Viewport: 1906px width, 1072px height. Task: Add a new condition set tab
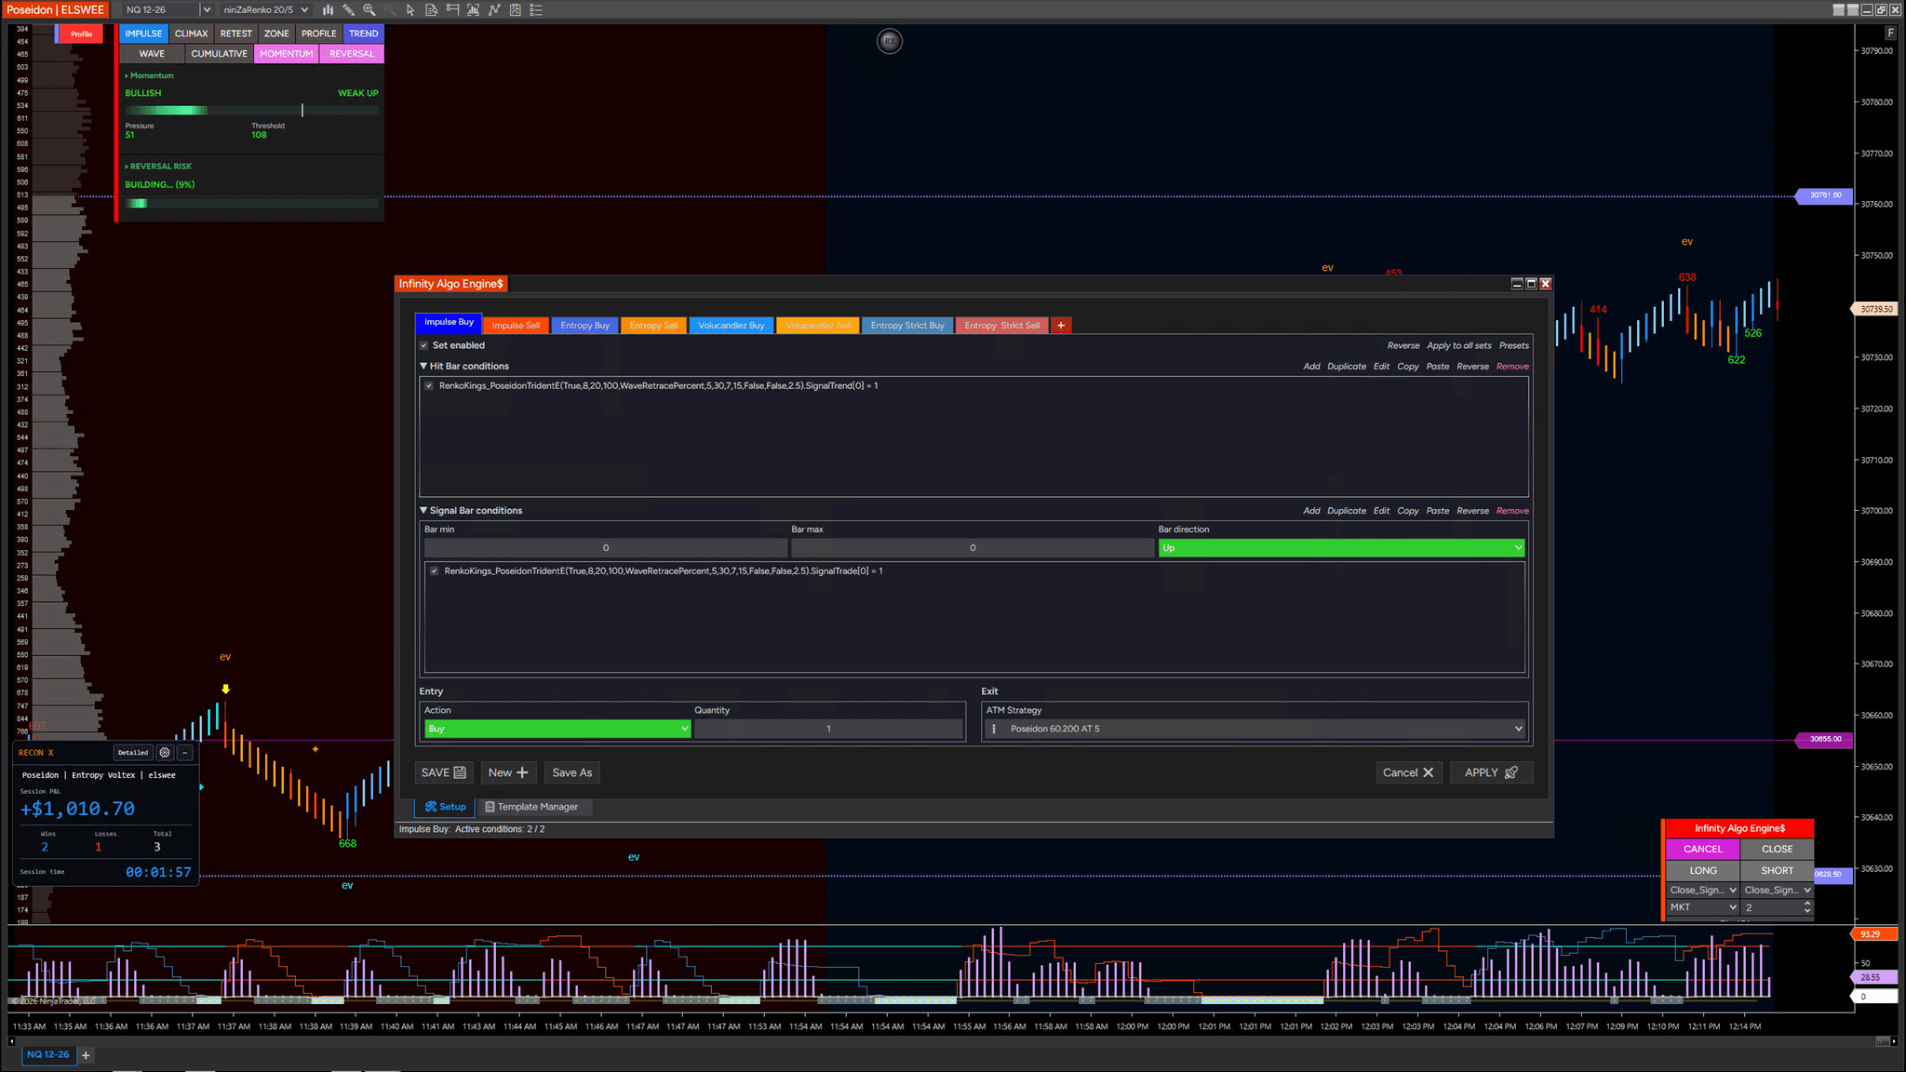pyautogui.click(x=1061, y=325)
